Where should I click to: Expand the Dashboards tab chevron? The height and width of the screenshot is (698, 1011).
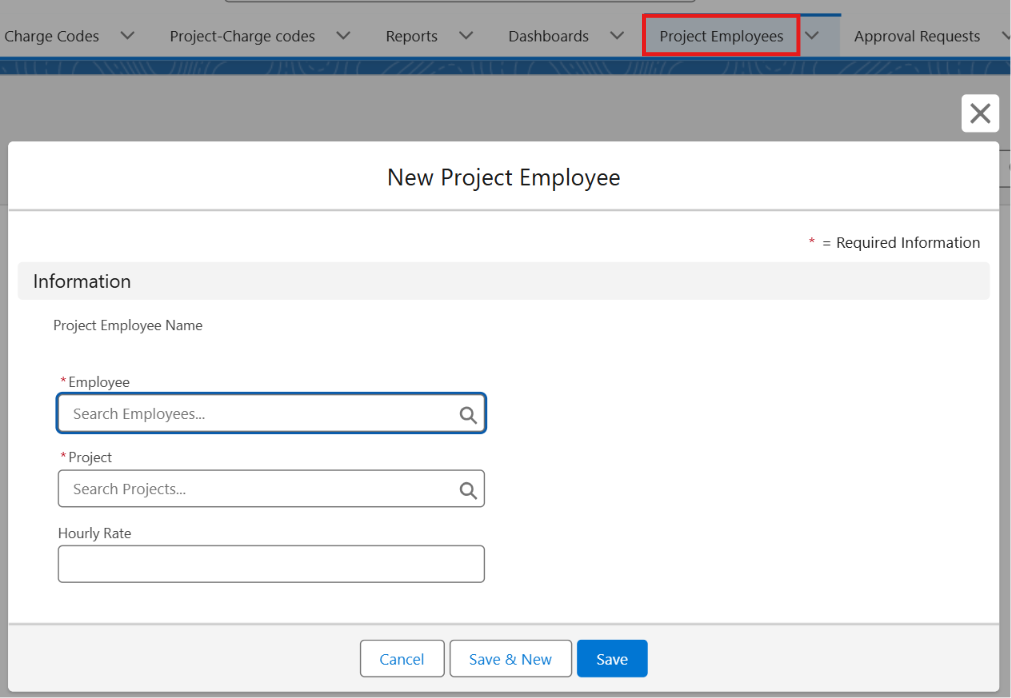point(617,35)
